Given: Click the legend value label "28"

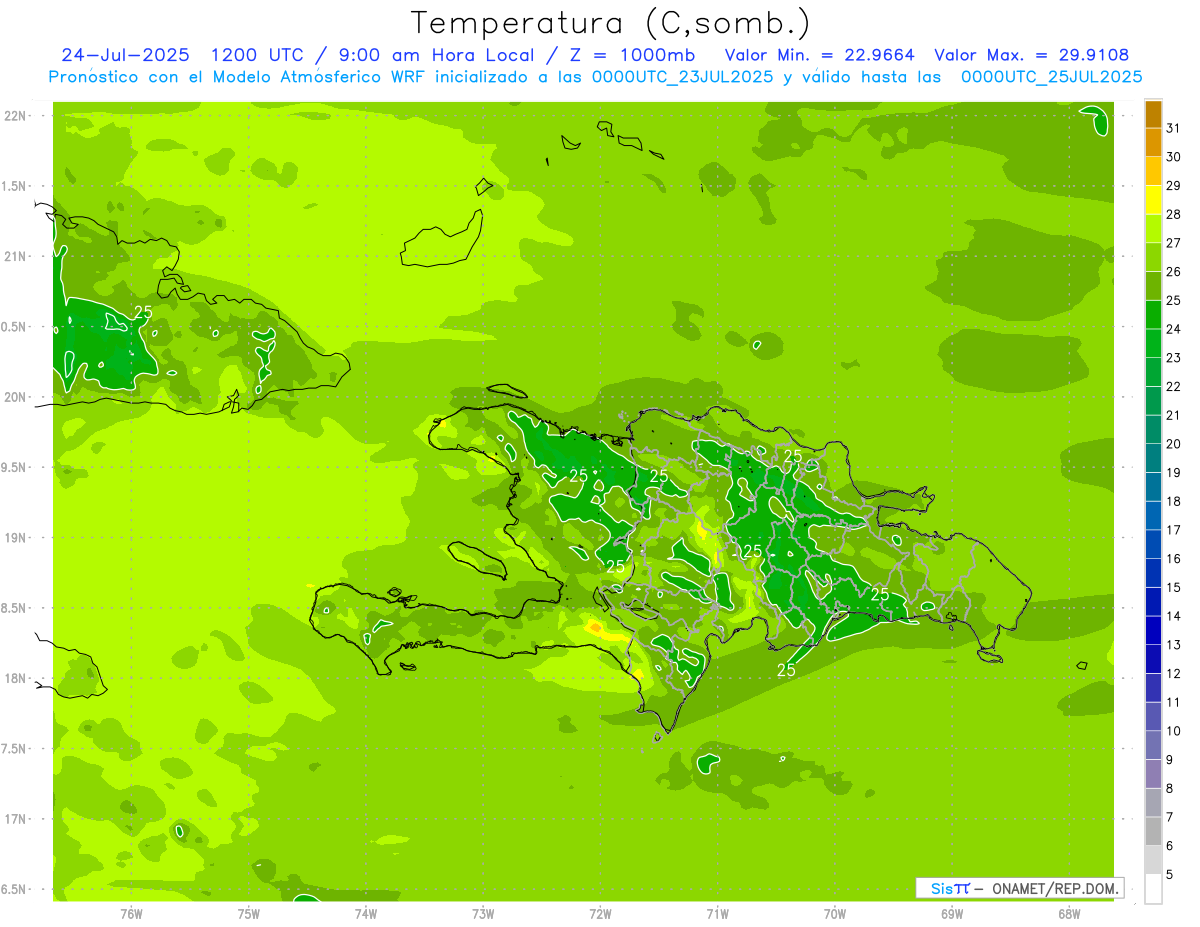Looking at the screenshot, I should 1173,214.
